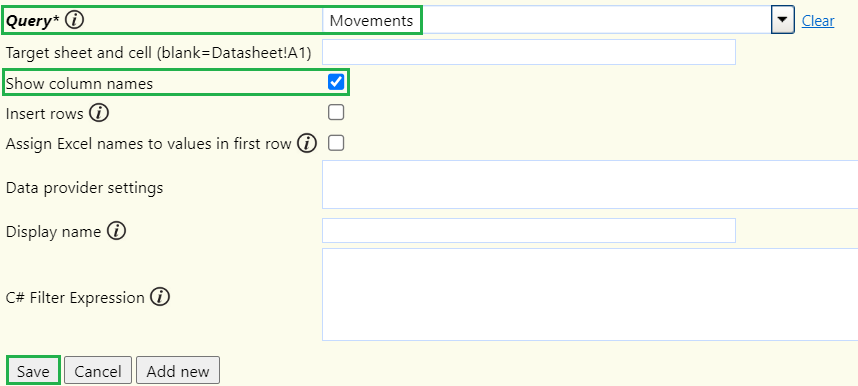Select the Query combo box showing Movements
The width and height of the screenshot is (858, 386).
click(x=547, y=20)
